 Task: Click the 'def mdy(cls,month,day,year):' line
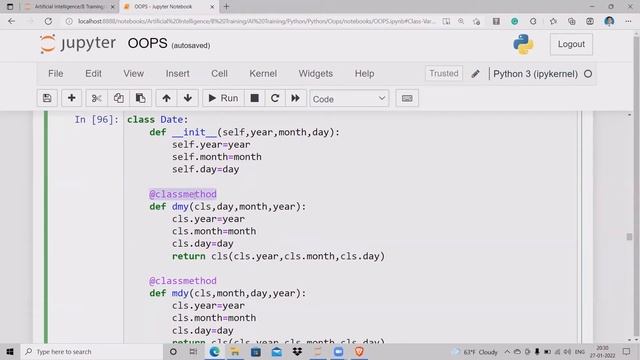(x=228, y=293)
